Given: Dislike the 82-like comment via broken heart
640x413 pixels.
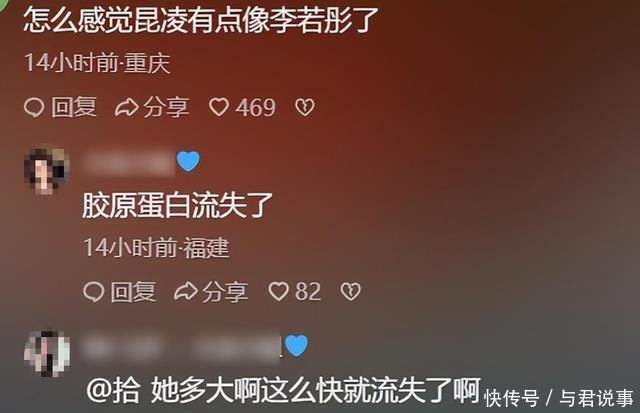Looking at the screenshot, I should coord(351,292).
